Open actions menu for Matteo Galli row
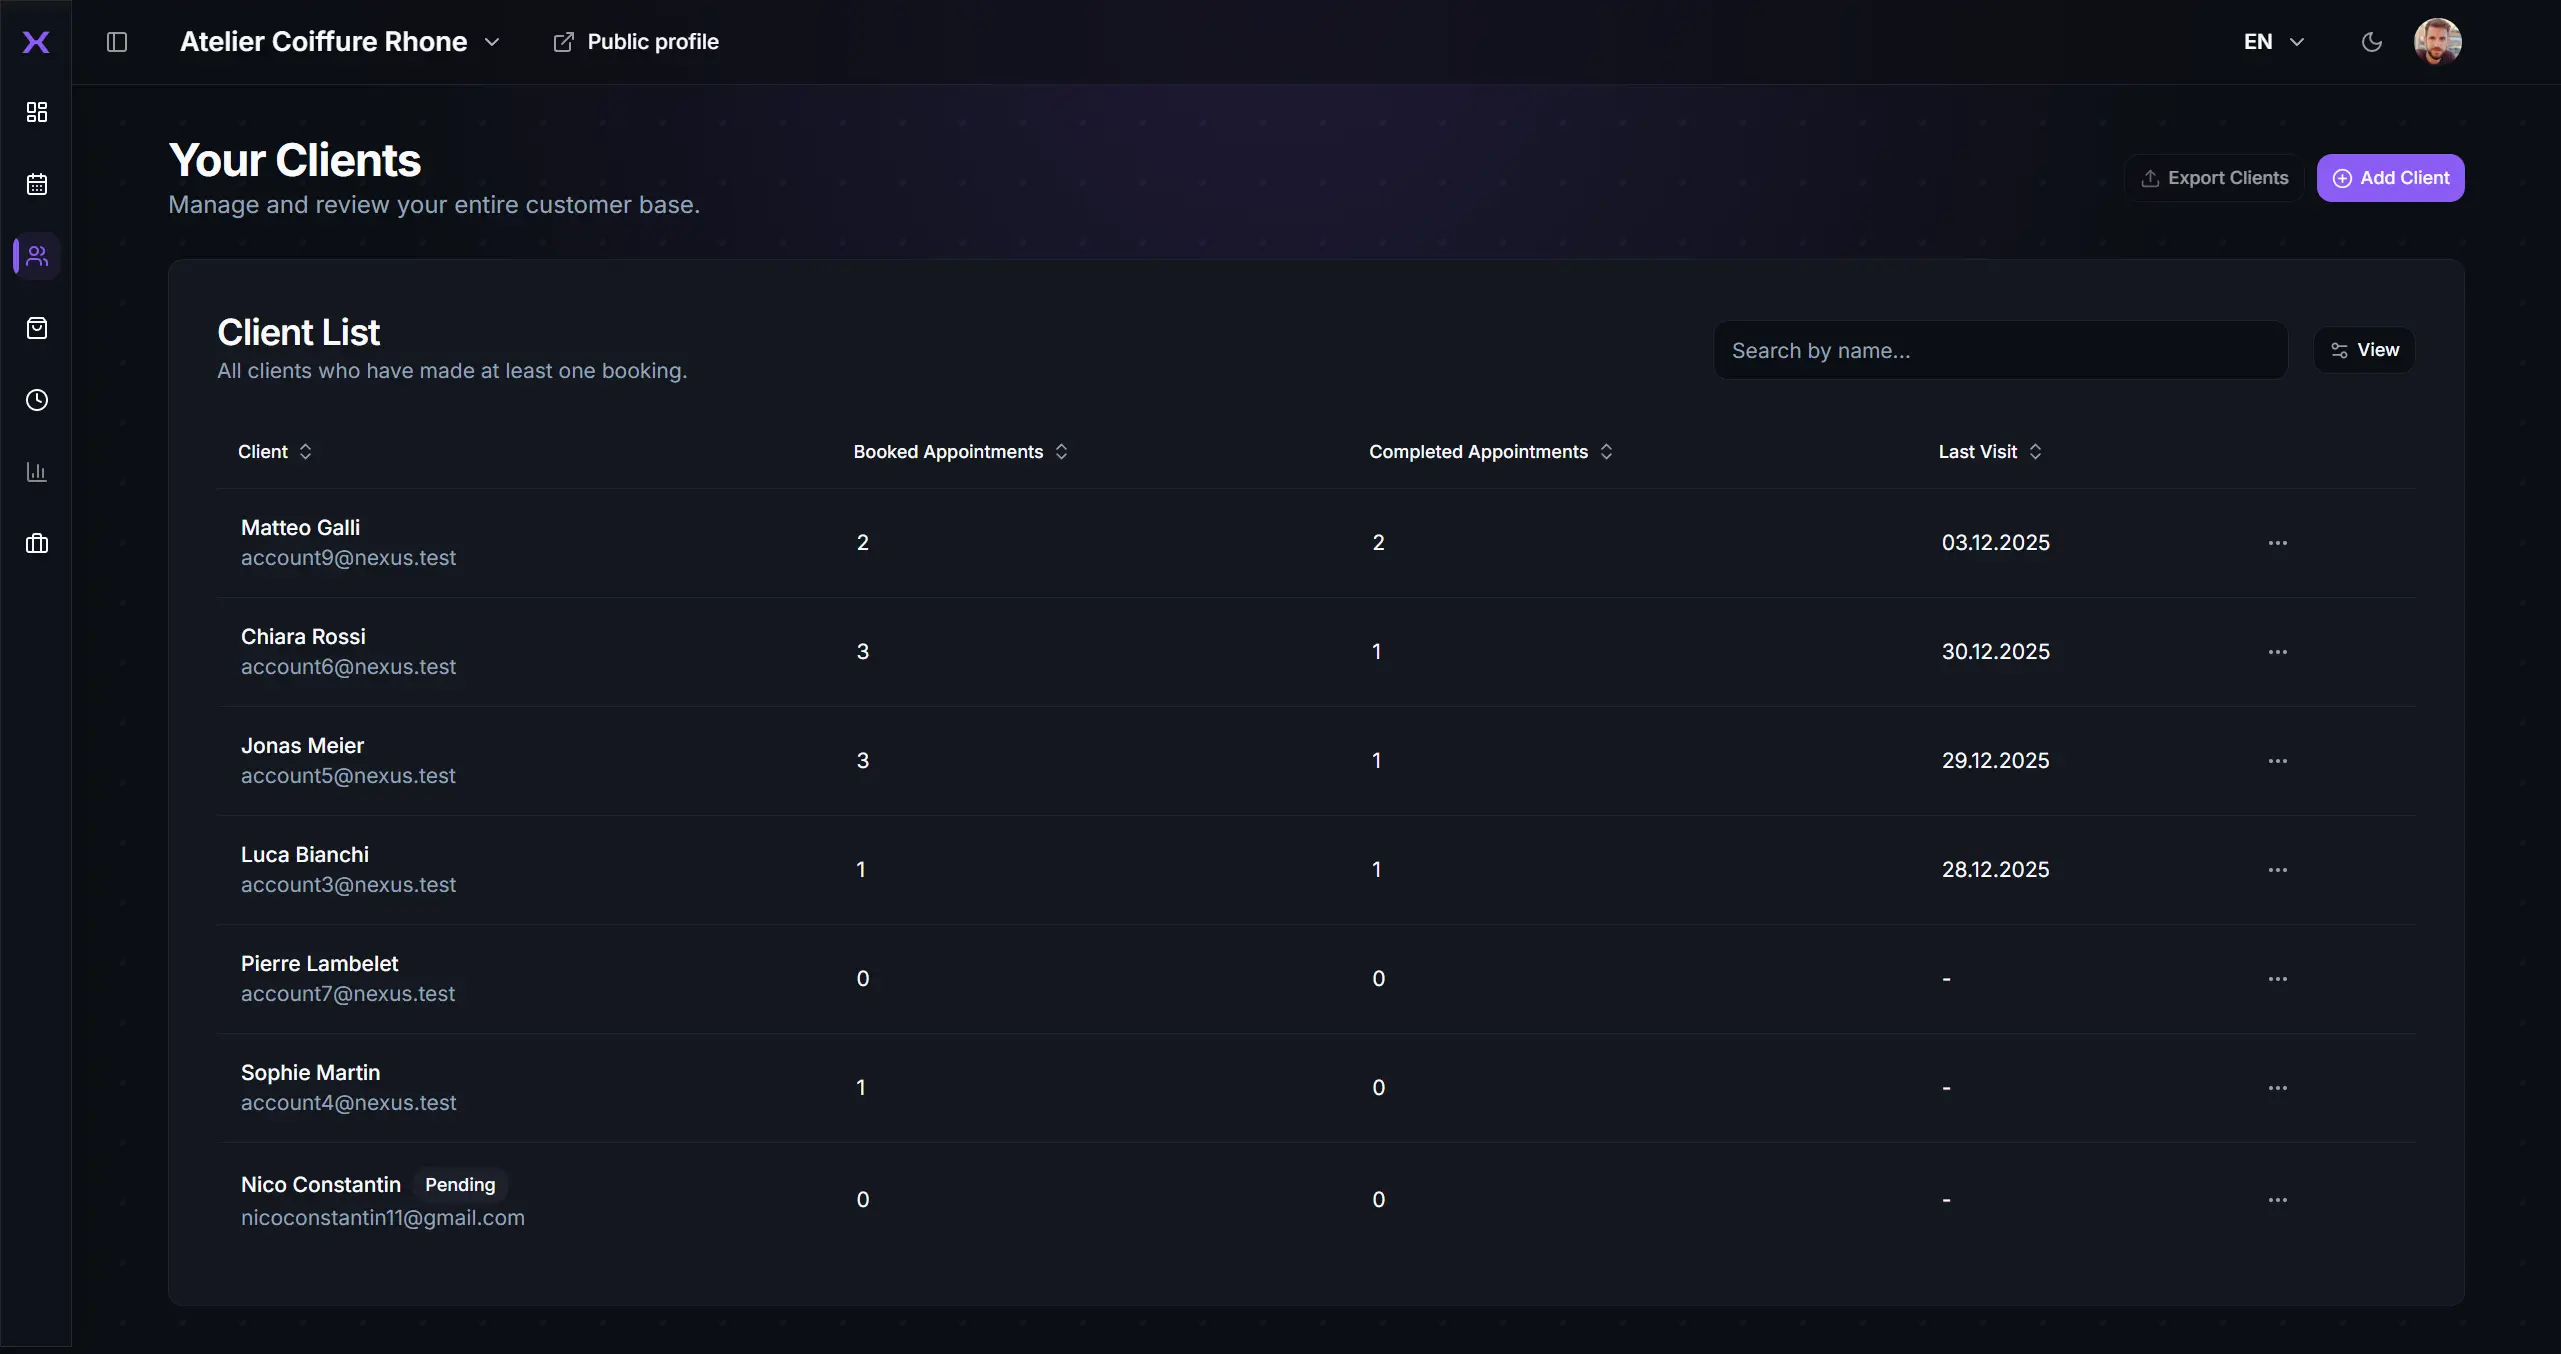Viewport: 2561px width, 1354px height. pyautogui.click(x=2279, y=541)
